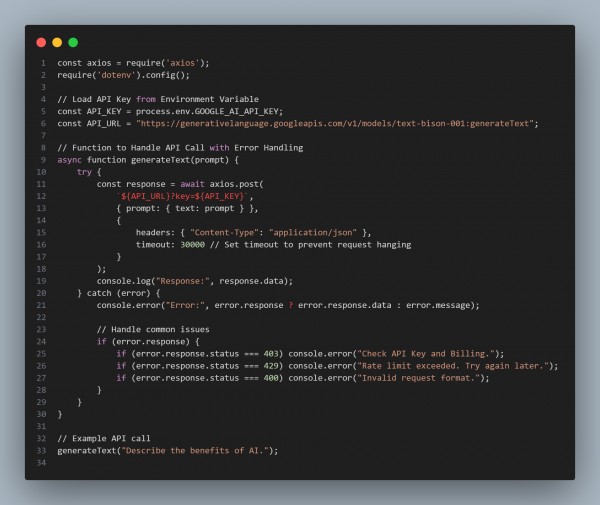Click '} catch (error) {' on line 20
600x505 pixels.
pos(119,293)
